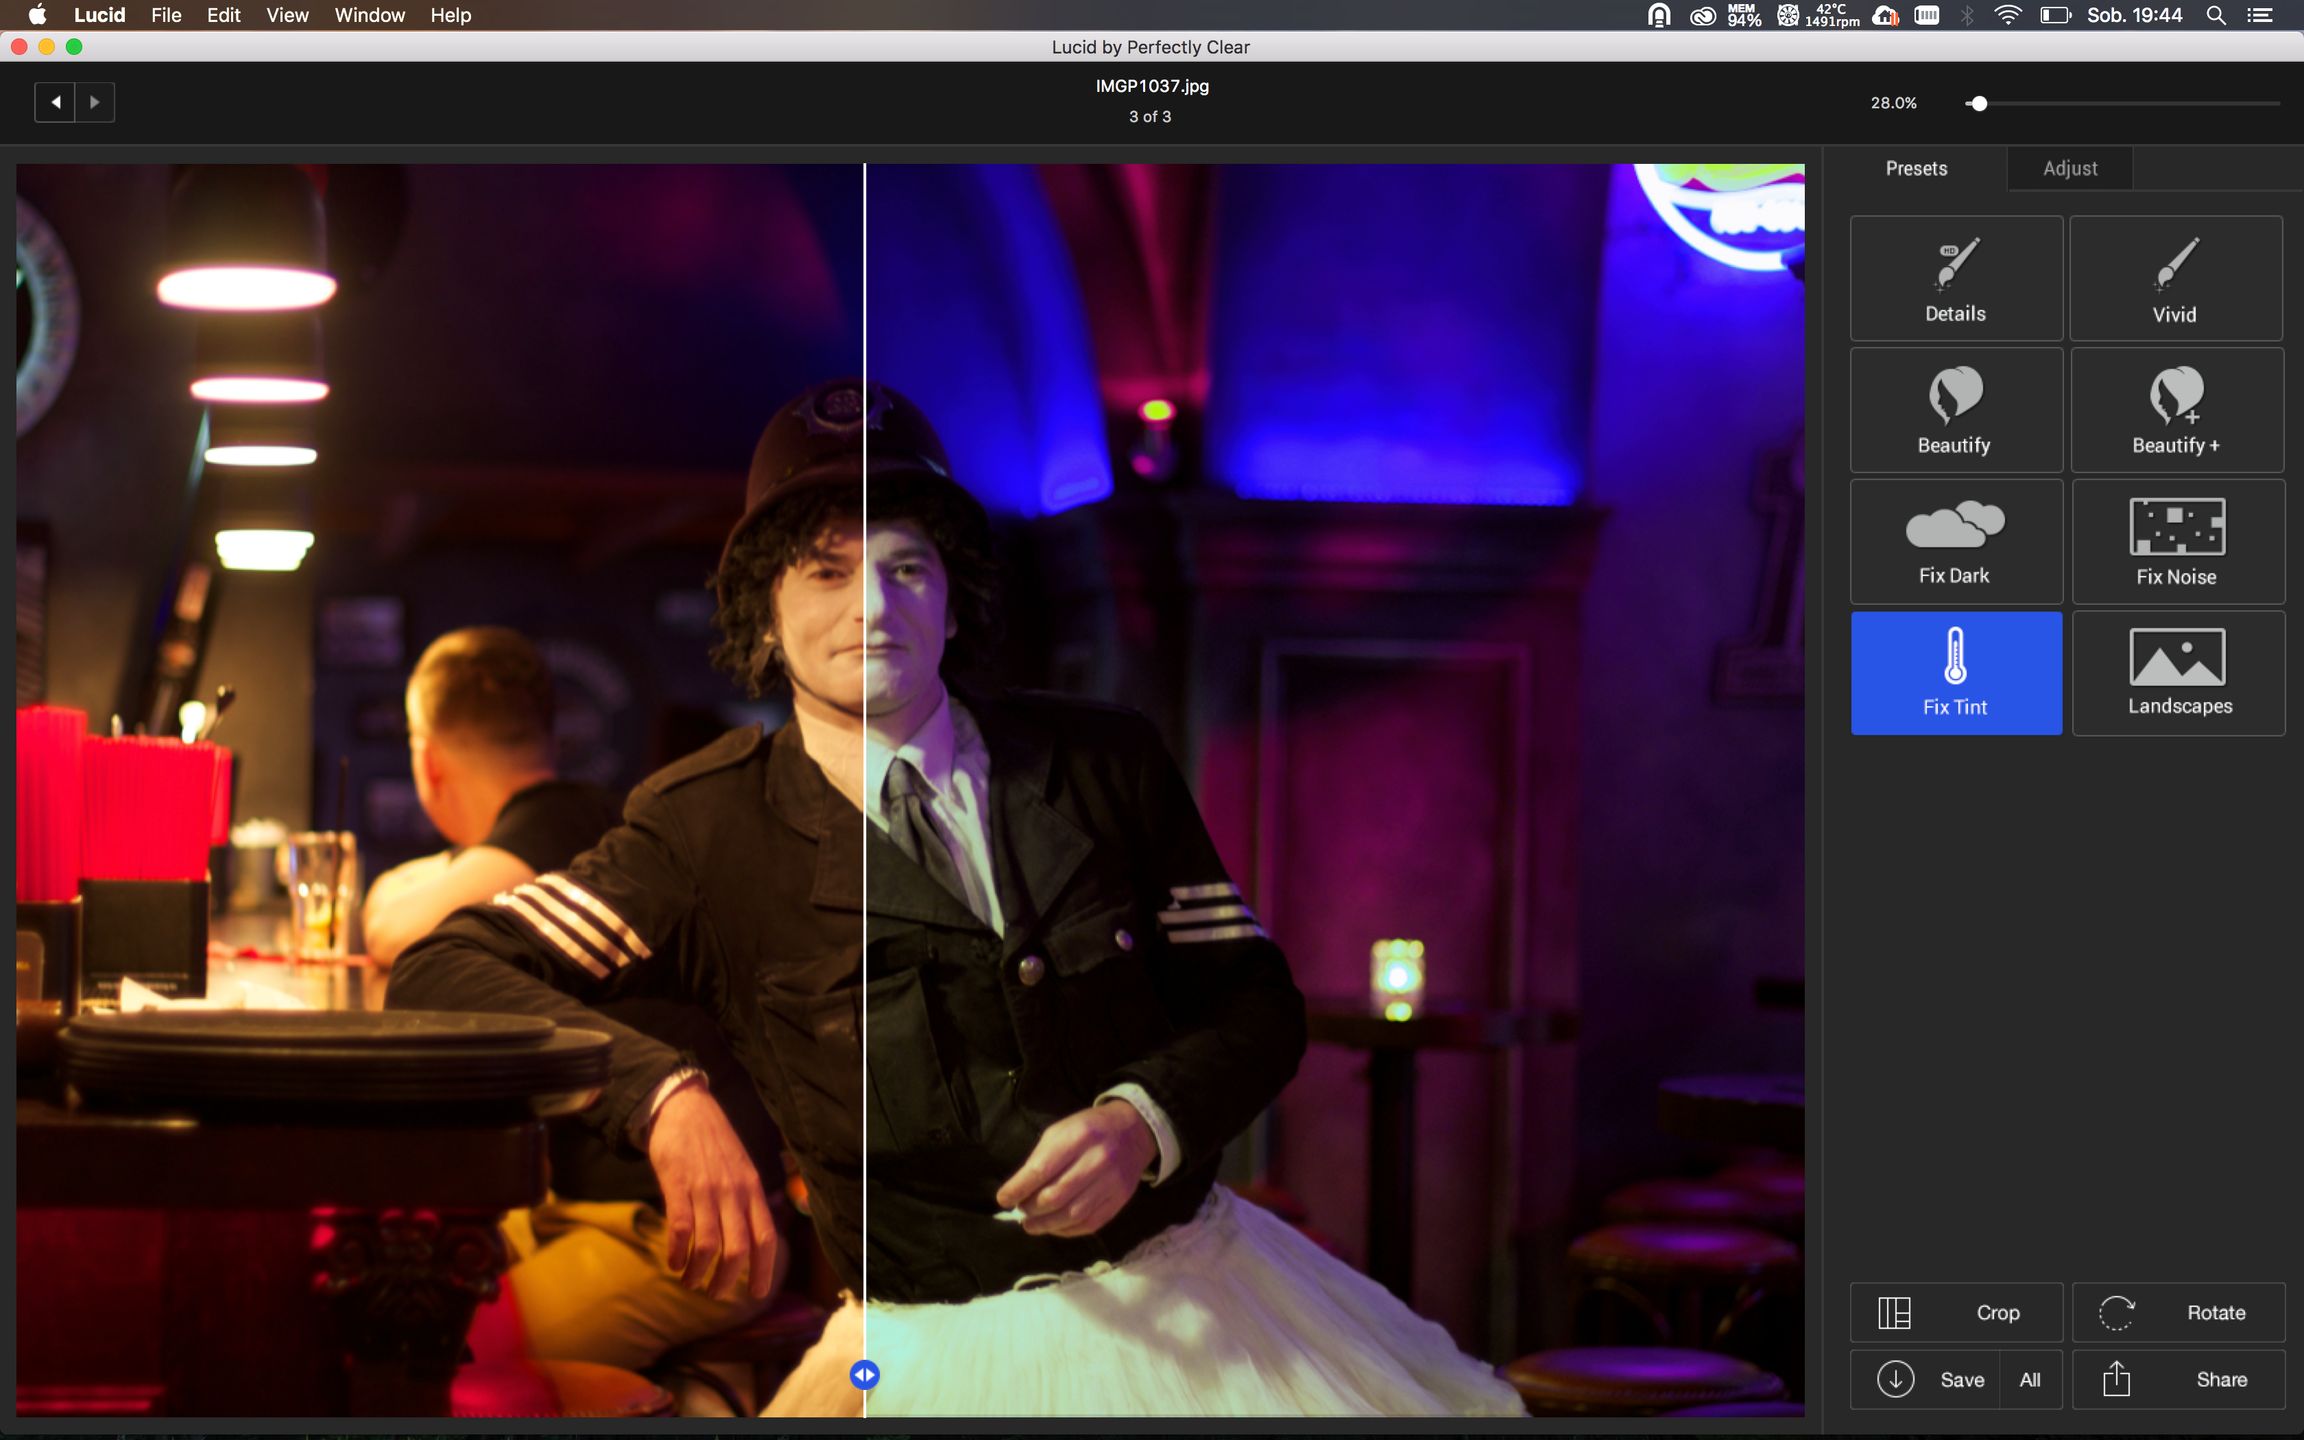The height and width of the screenshot is (1440, 2304).
Task: Open the View menu
Action: click(x=287, y=15)
